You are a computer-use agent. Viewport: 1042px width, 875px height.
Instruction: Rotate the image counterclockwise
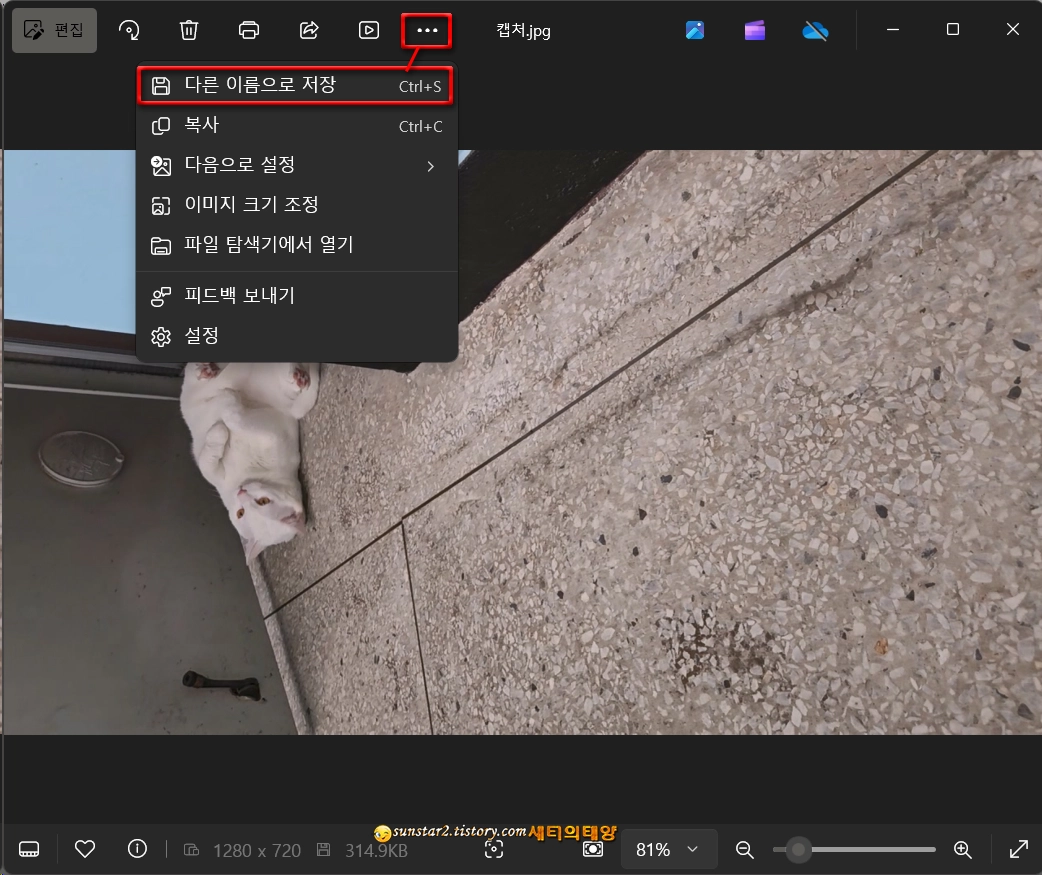[x=129, y=29]
